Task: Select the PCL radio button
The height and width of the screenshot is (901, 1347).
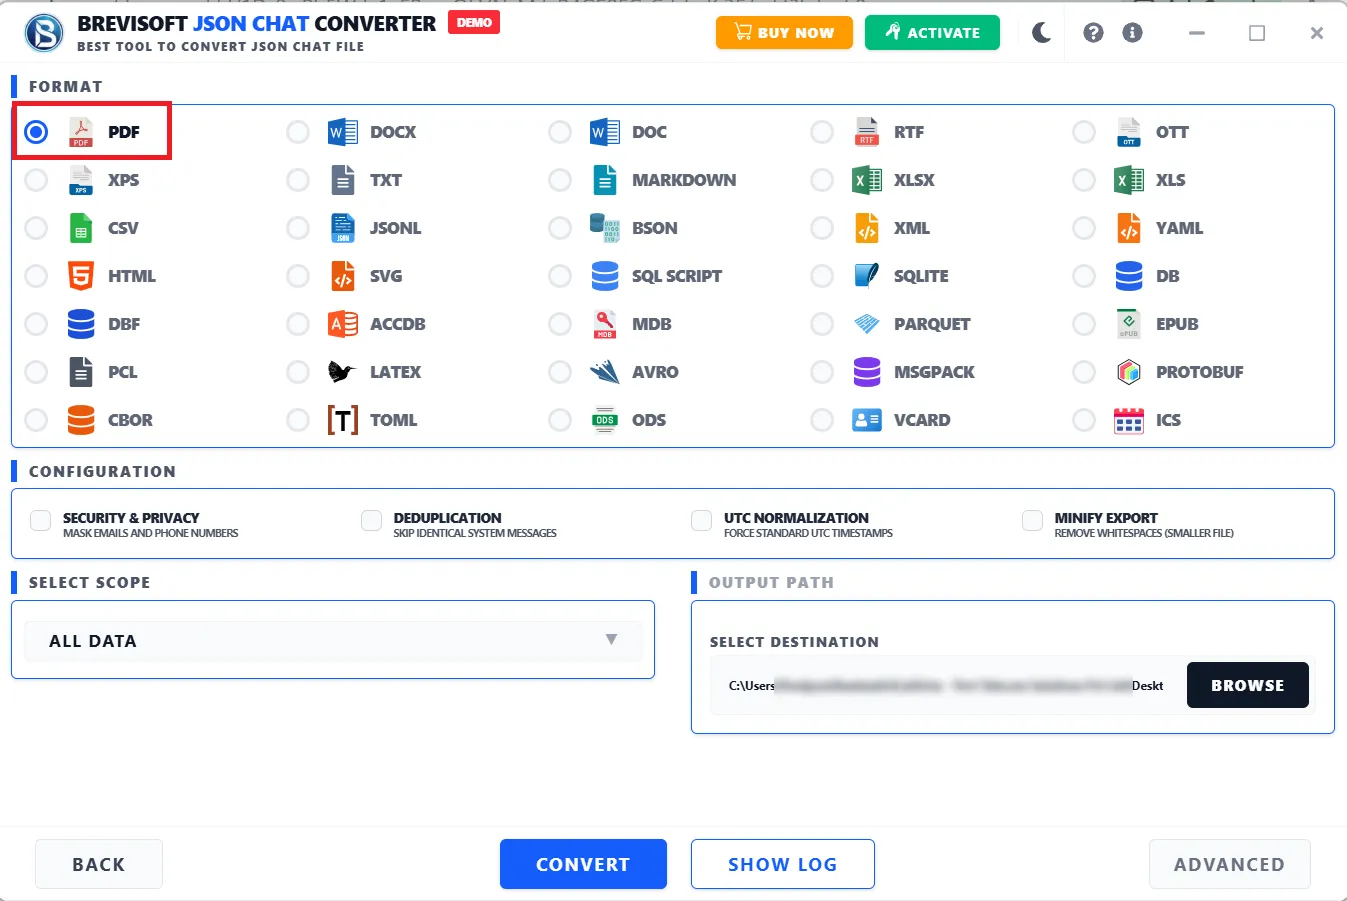Action: click(36, 372)
